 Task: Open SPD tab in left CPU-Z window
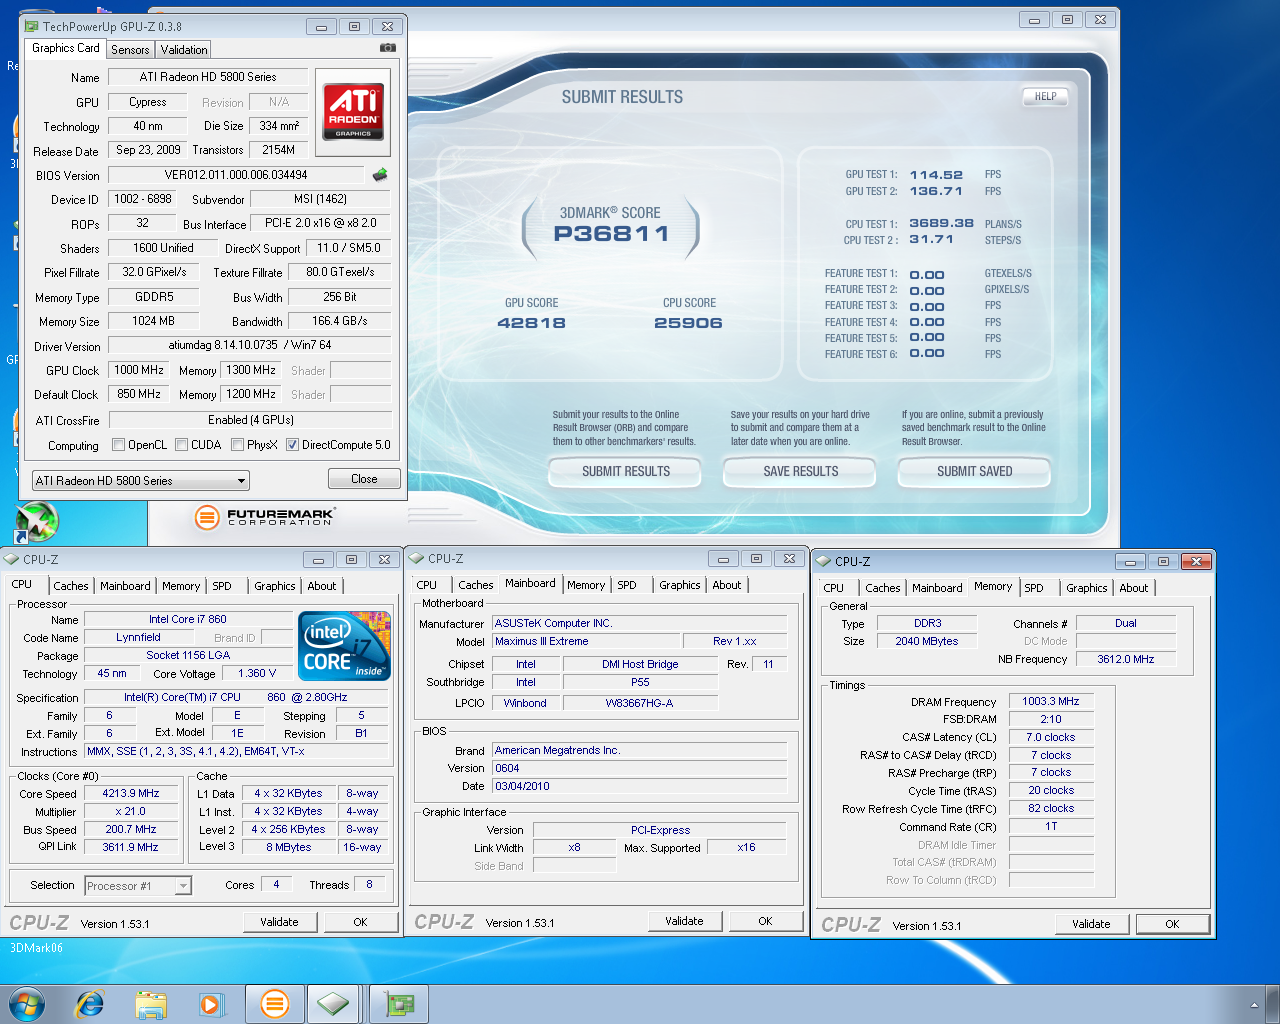click(222, 586)
